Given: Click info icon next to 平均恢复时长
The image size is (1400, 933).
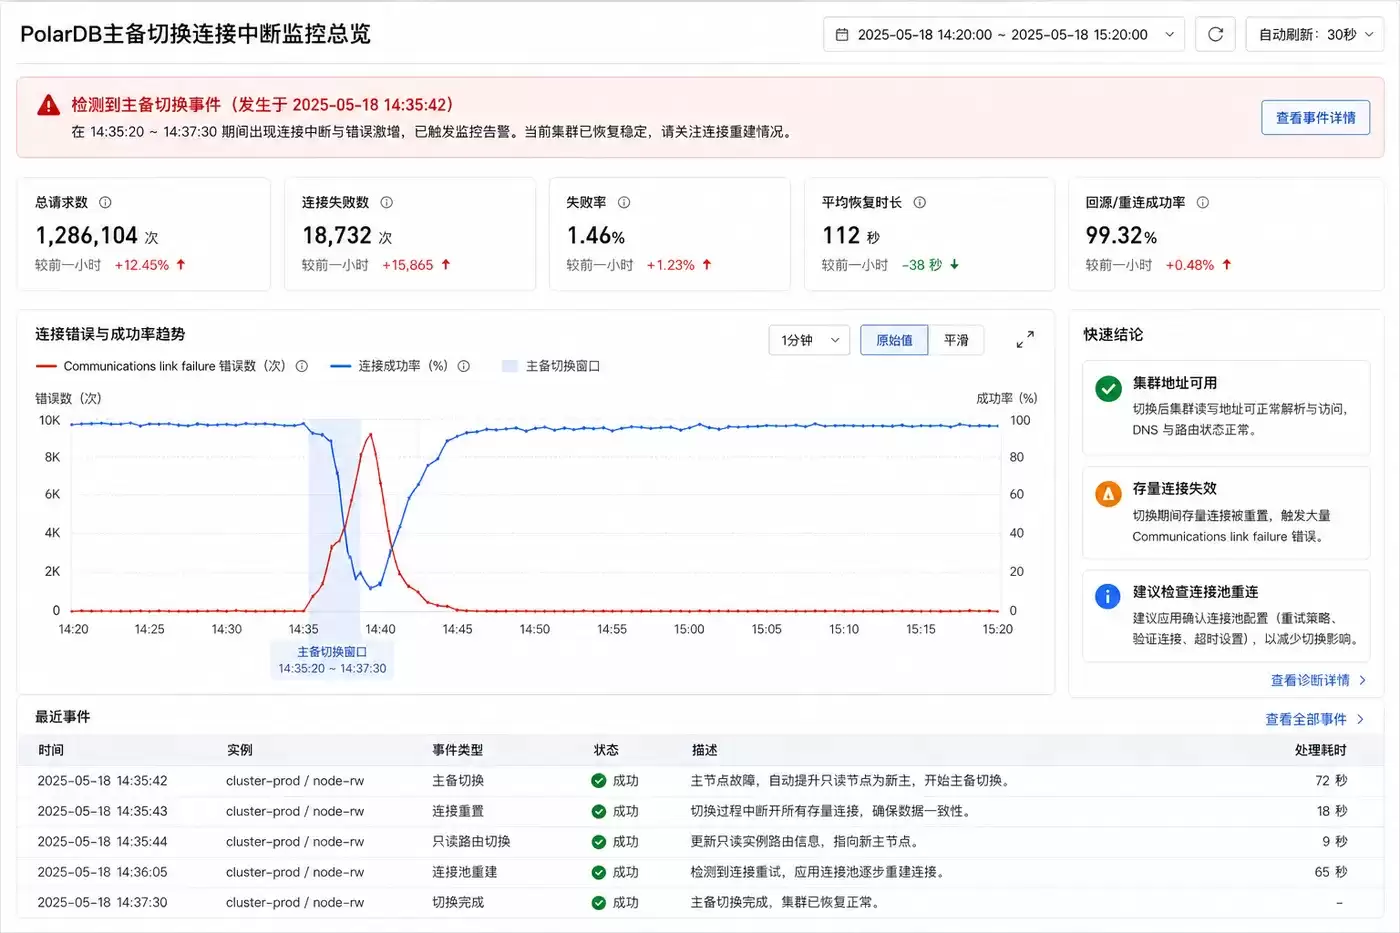Looking at the screenshot, I should tap(919, 202).
